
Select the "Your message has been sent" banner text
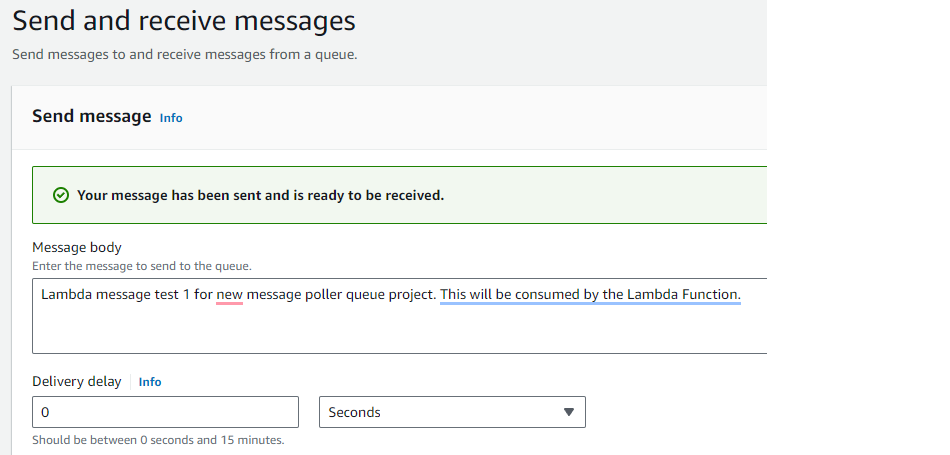click(x=261, y=195)
